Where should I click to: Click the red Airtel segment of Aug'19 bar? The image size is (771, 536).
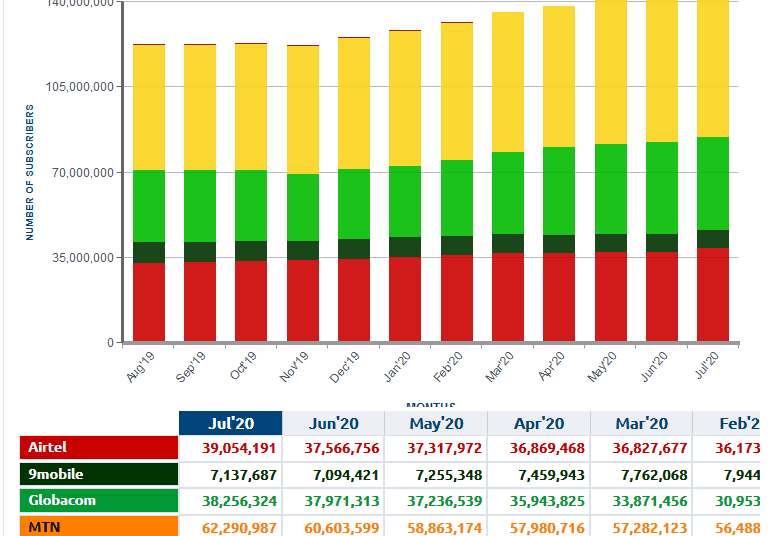[x=149, y=302]
